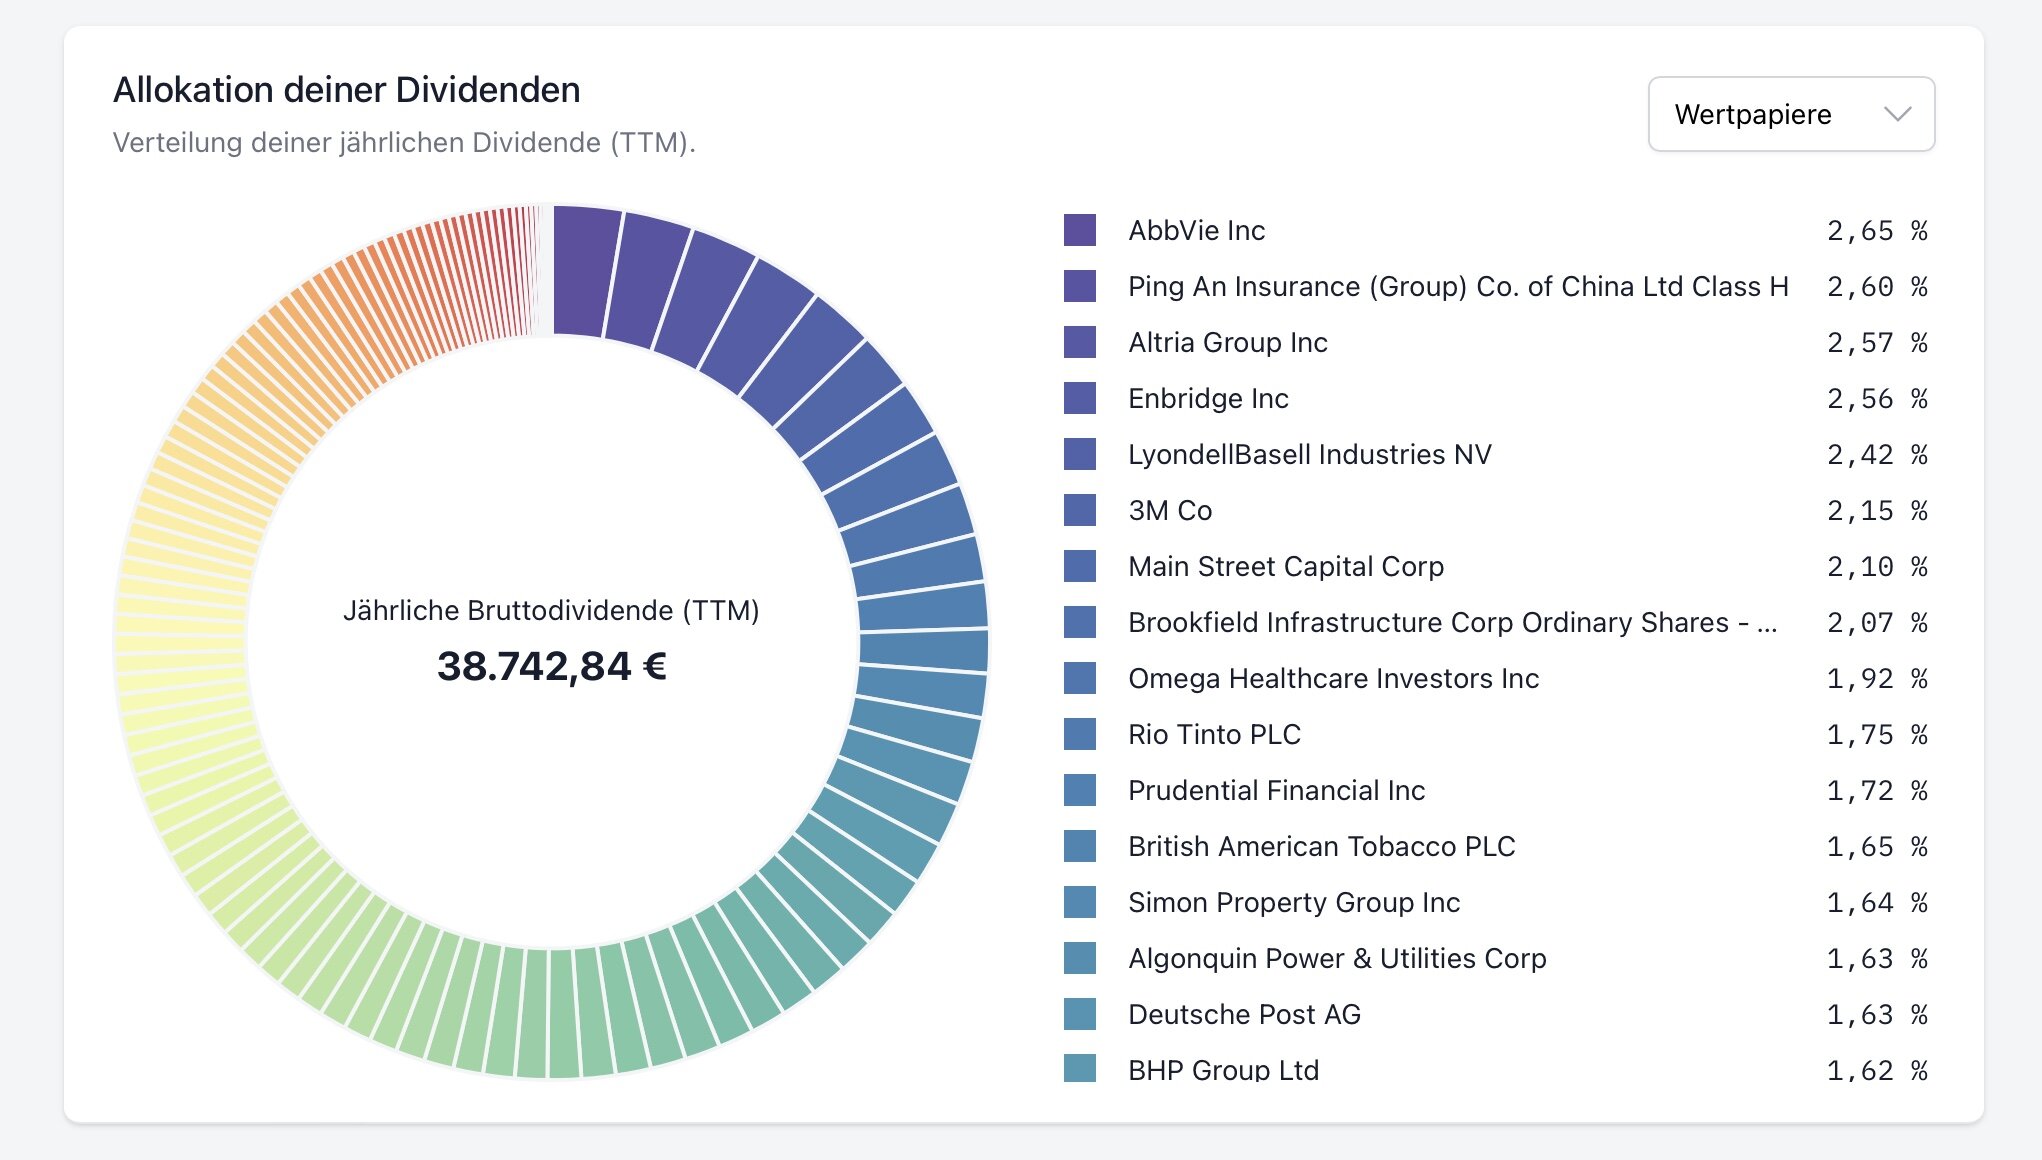2042x1160 pixels.
Task: Click Simon Property Group Inc label
Action: (1294, 902)
